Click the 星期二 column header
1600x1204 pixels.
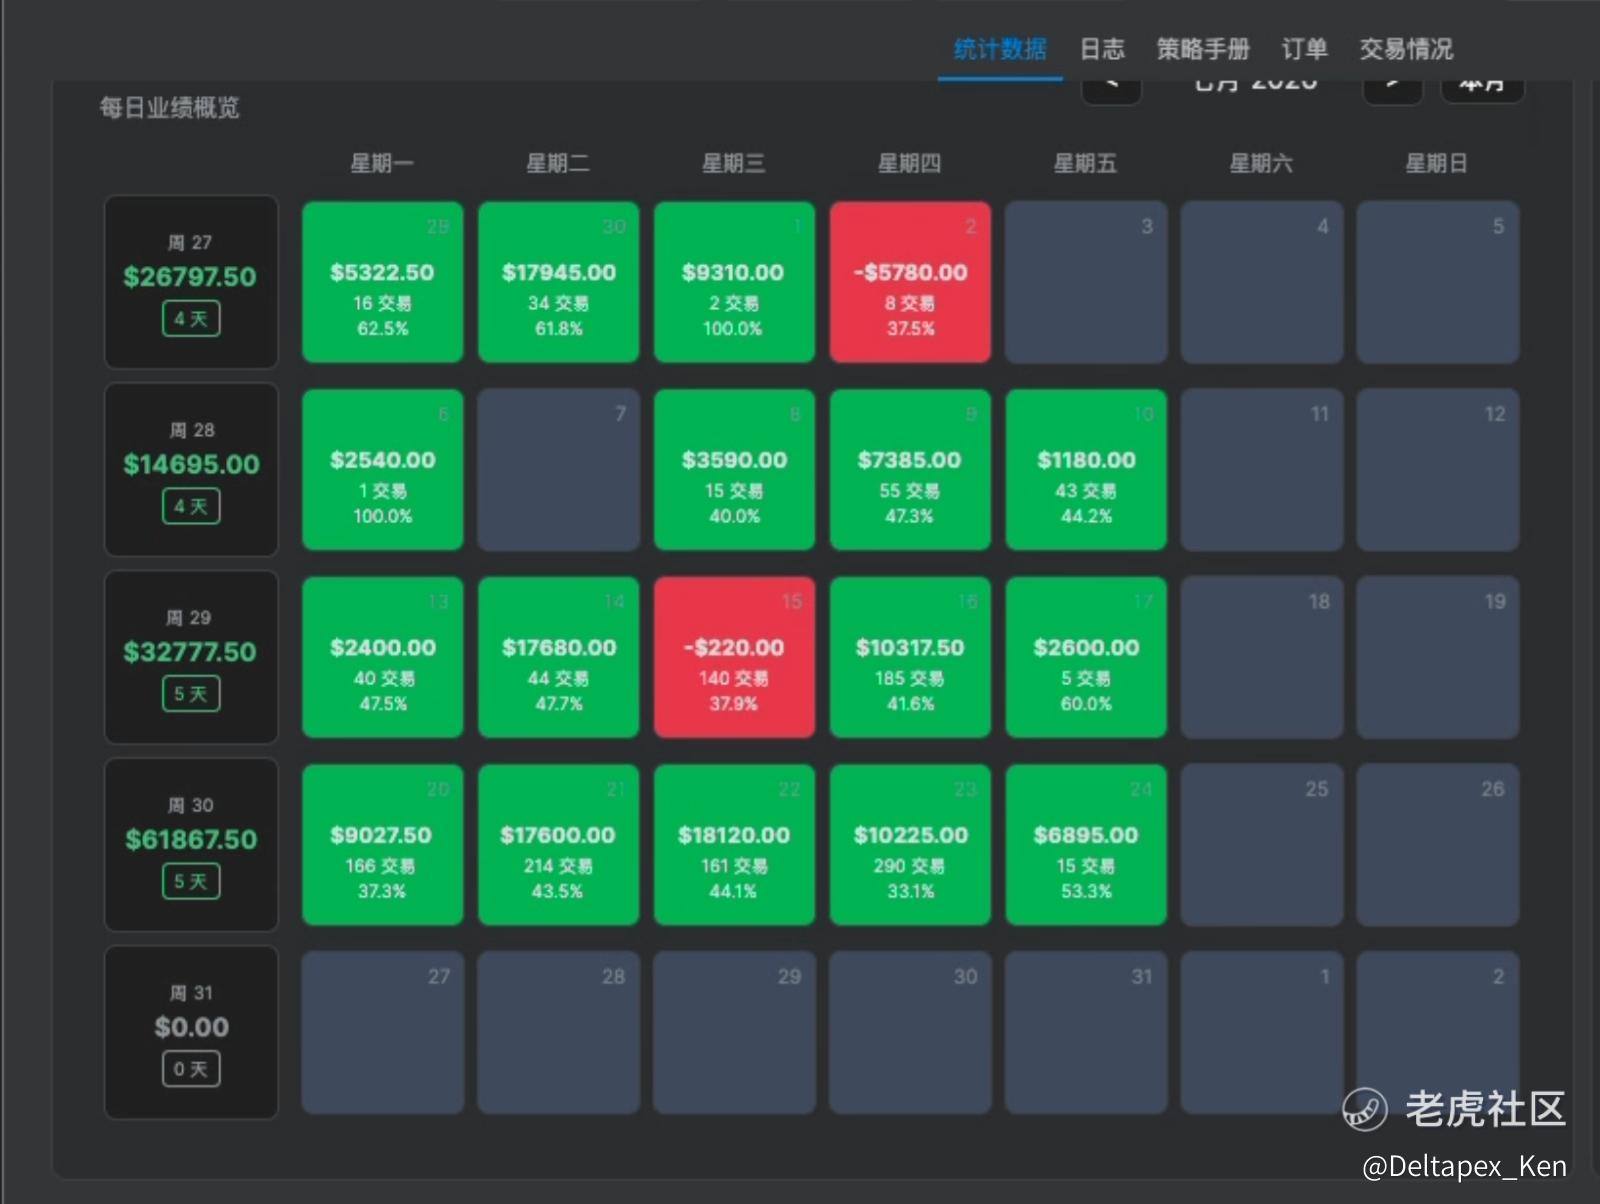pos(558,163)
